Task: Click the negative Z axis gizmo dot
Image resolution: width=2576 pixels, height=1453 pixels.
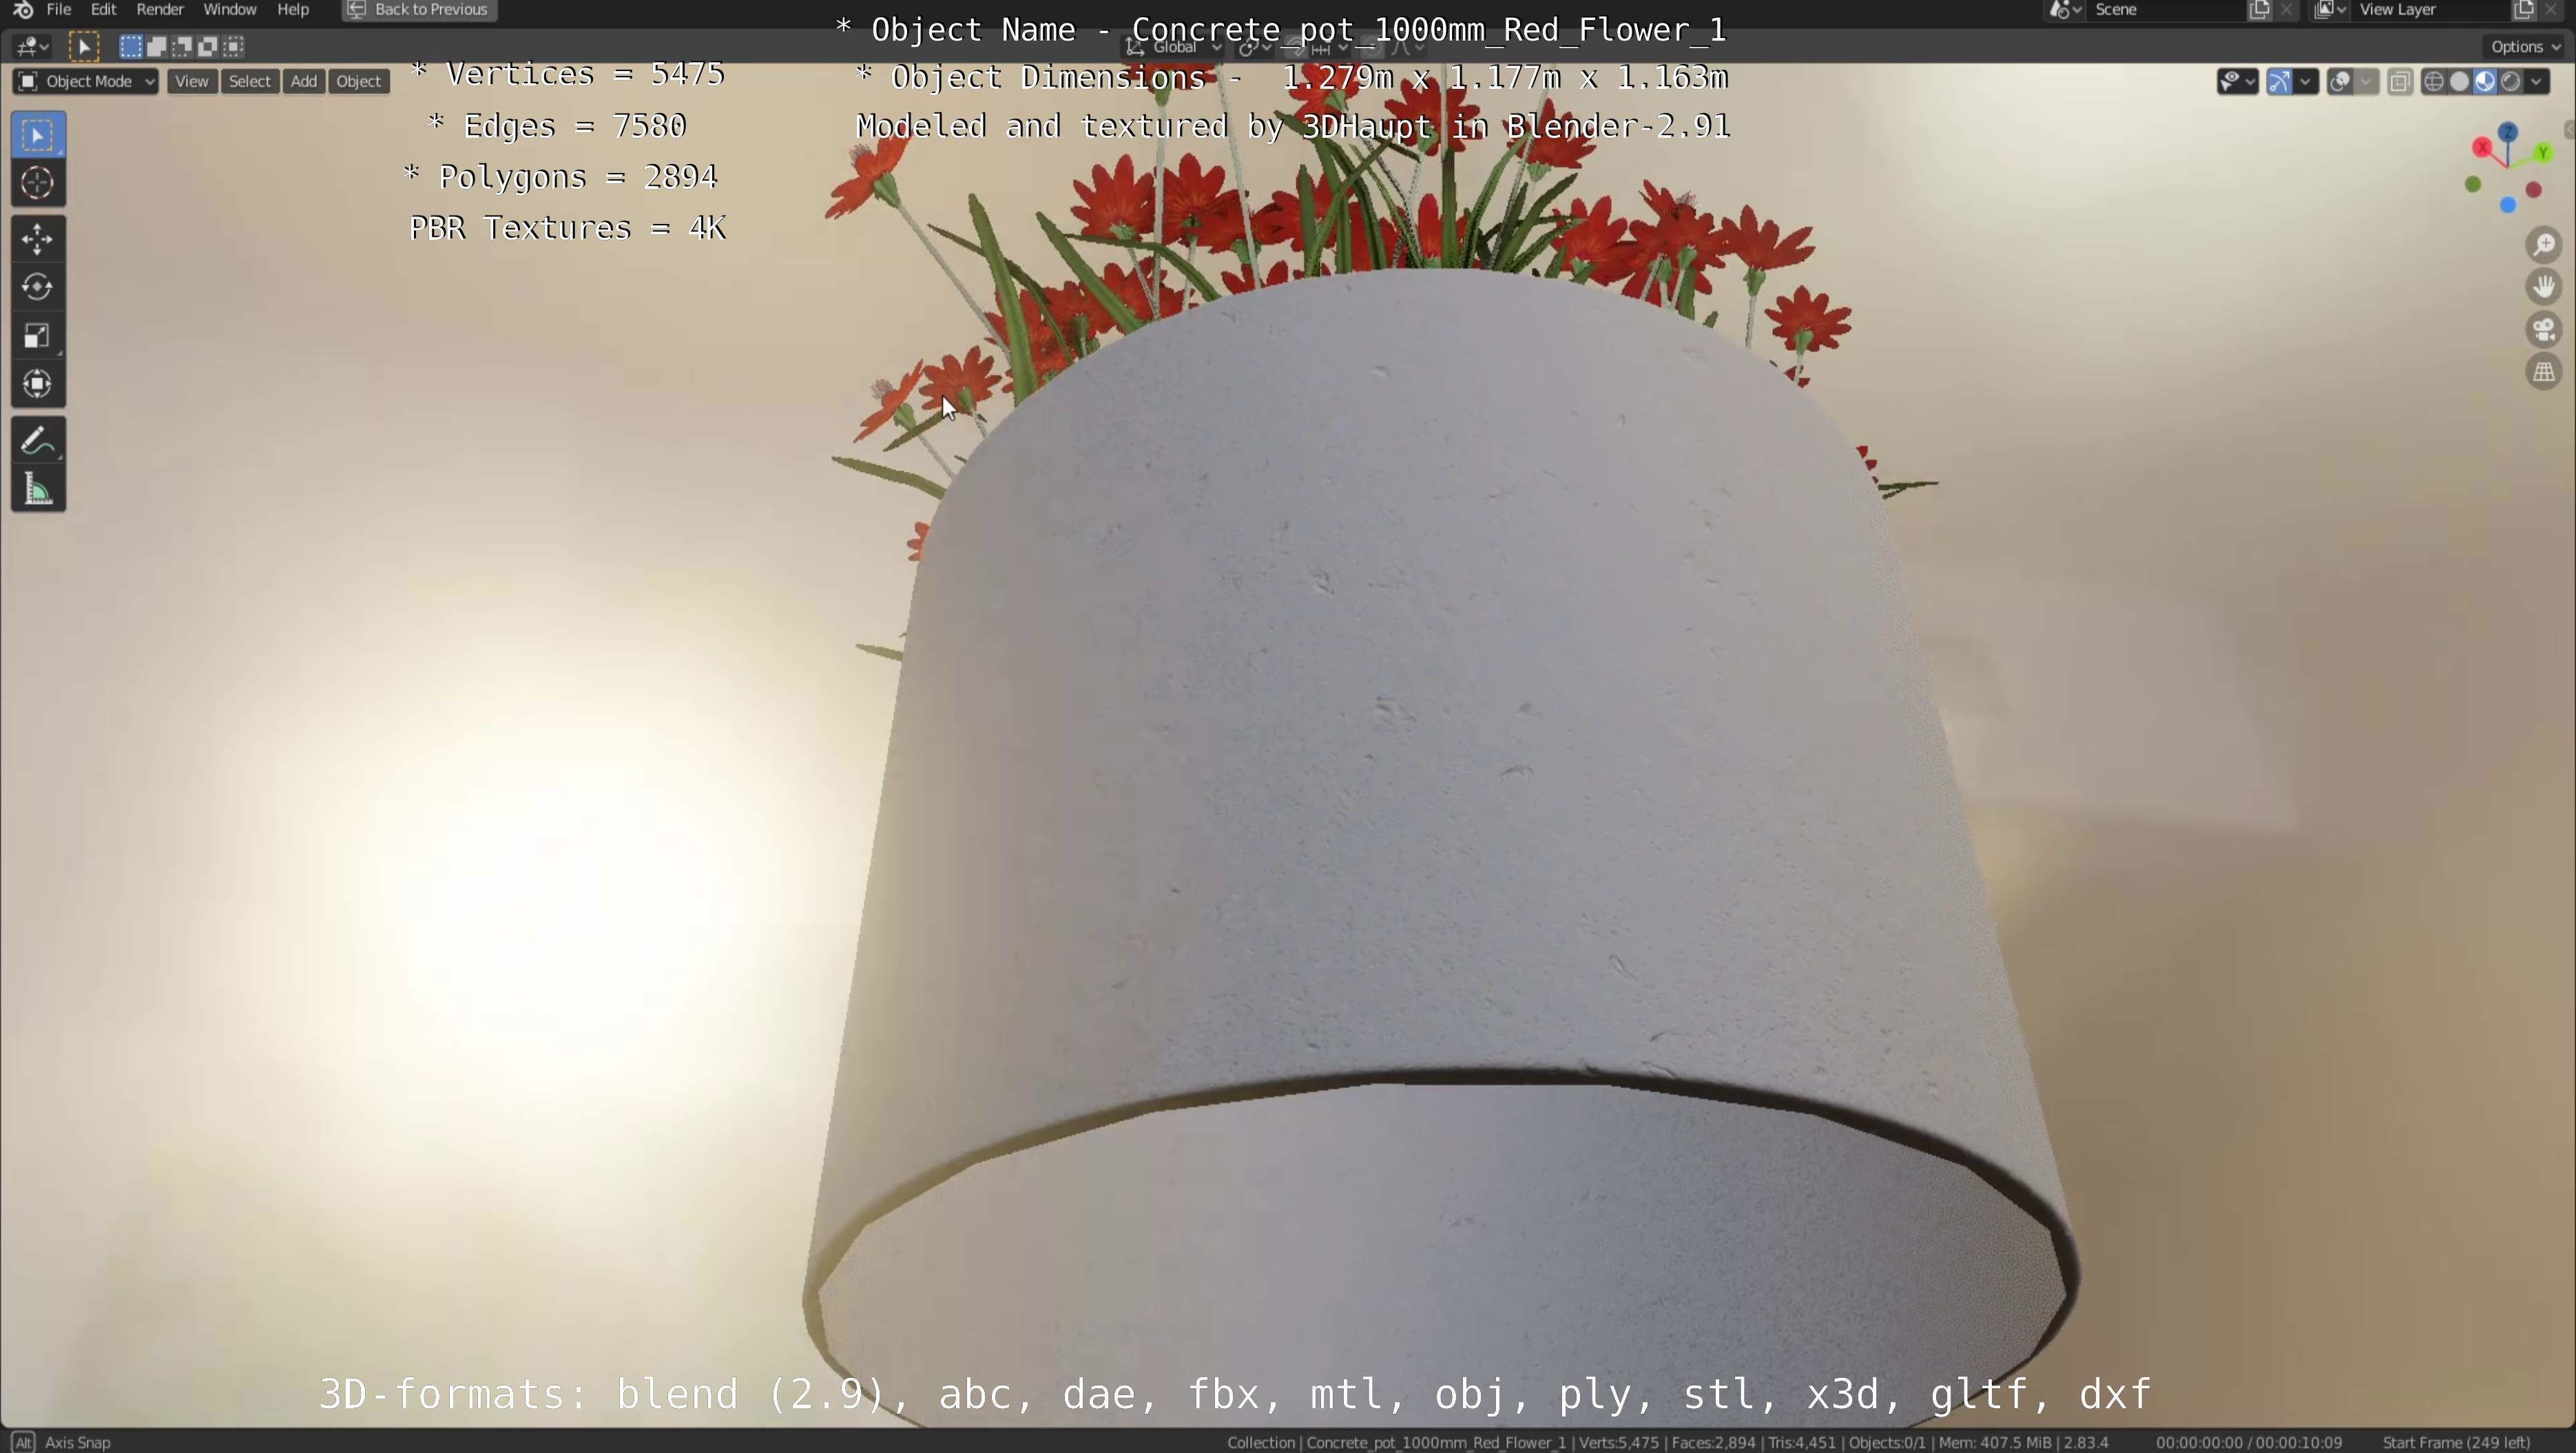Action: [2508, 205]
